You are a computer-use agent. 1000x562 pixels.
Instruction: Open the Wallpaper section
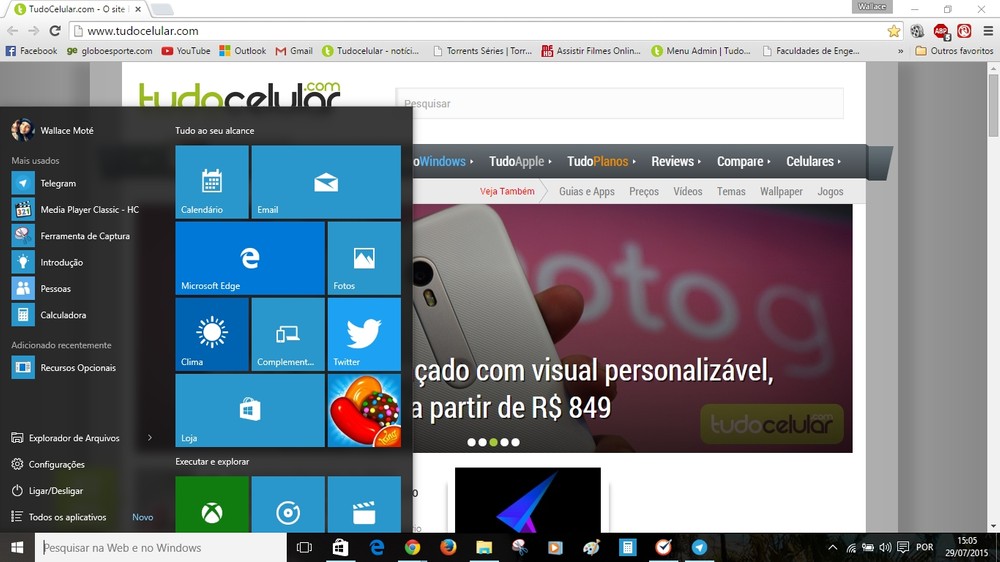tap(781, 191)
